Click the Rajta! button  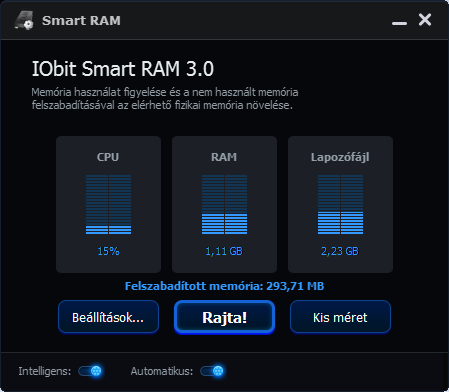224,317
